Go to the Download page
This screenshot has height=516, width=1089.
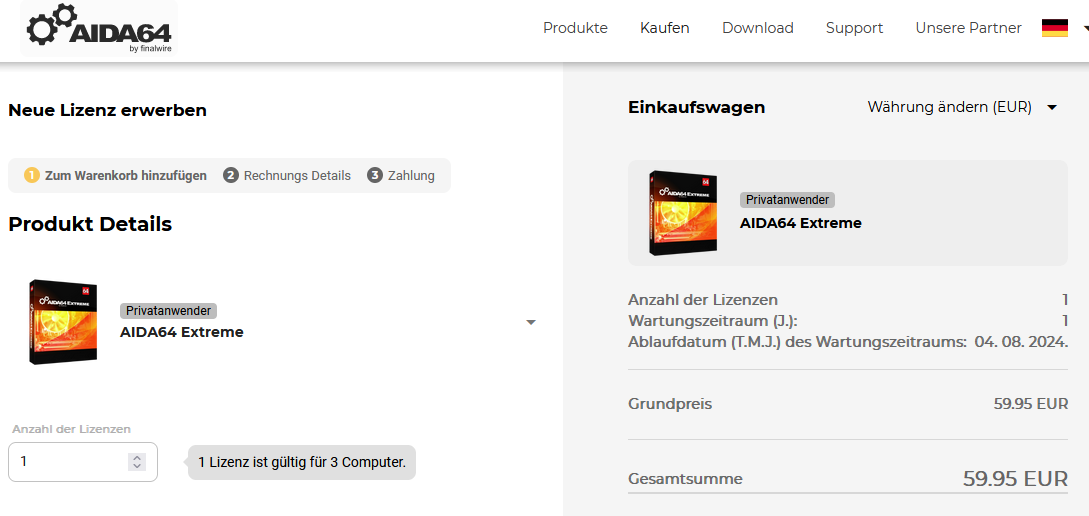(x=758, y=28)
